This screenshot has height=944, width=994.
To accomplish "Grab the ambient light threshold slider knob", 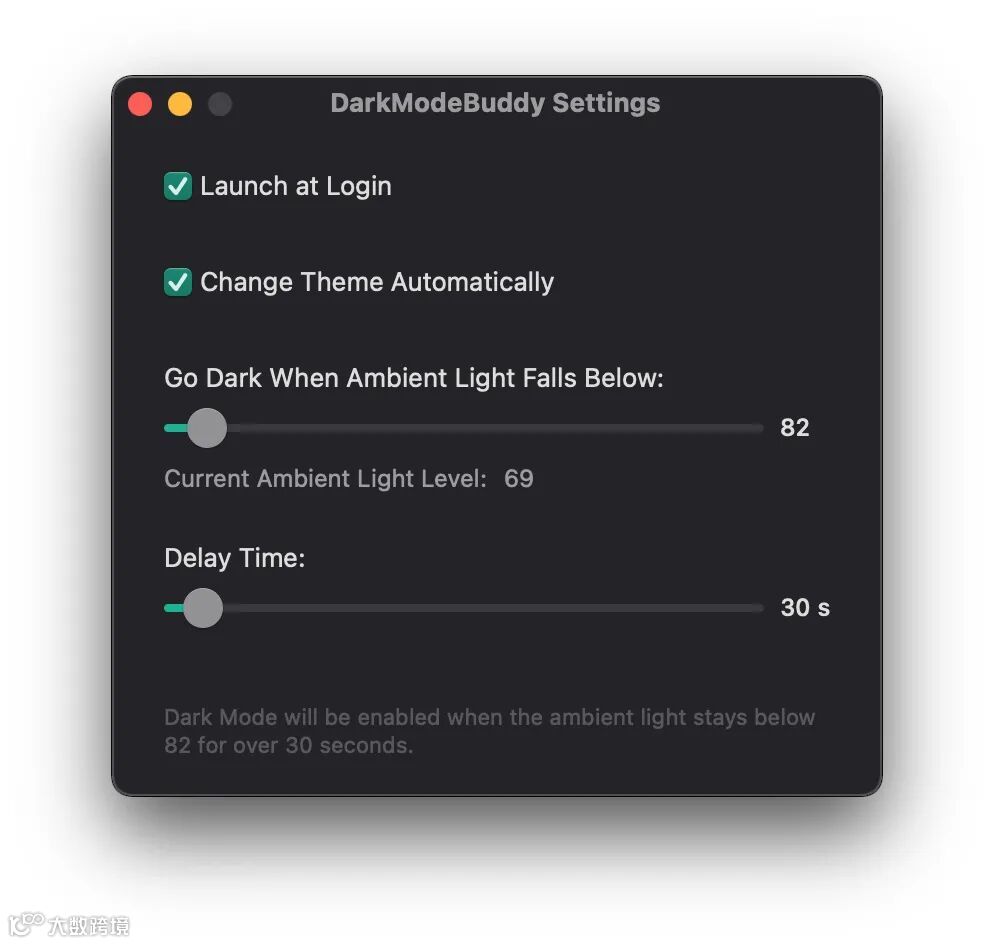I will tap(207, 428).
